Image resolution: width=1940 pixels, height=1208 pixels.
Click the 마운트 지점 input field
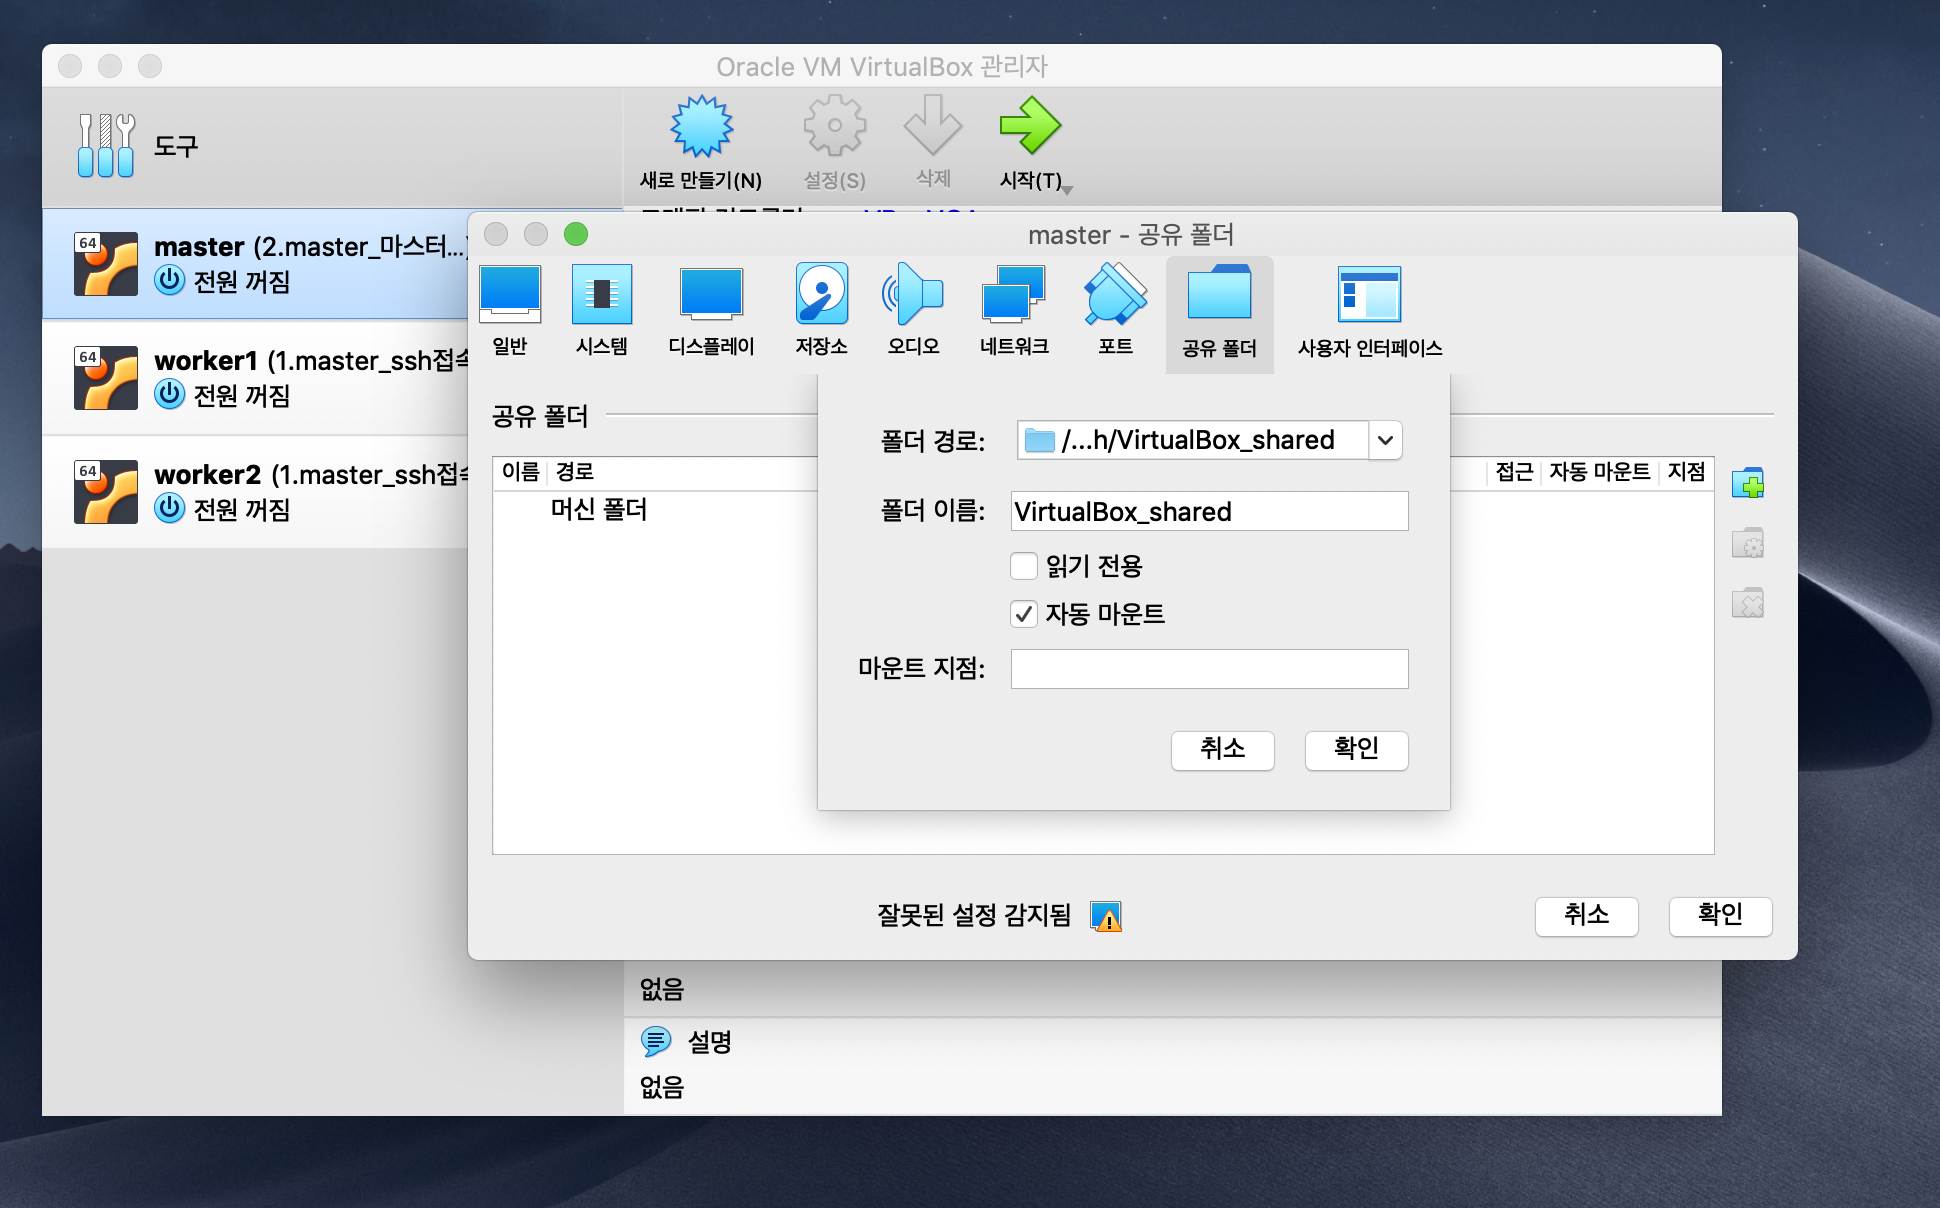click(1209, 669)
